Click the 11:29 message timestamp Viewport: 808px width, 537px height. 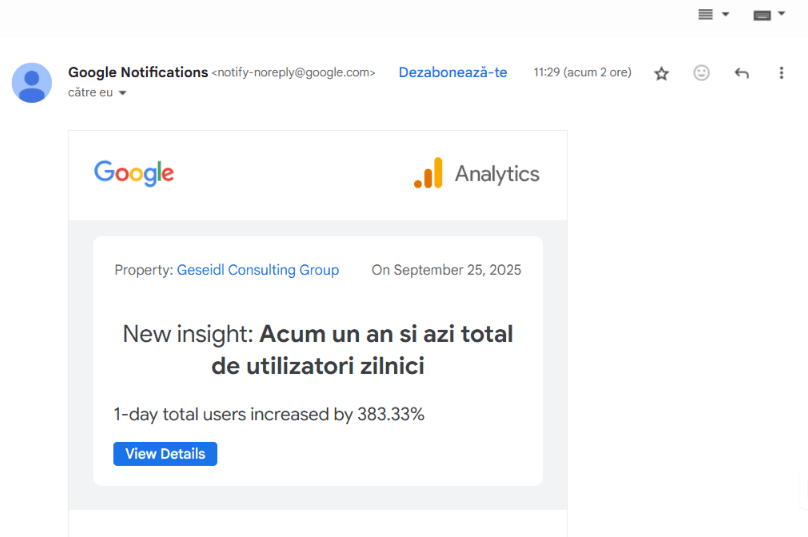coord(582,73)
